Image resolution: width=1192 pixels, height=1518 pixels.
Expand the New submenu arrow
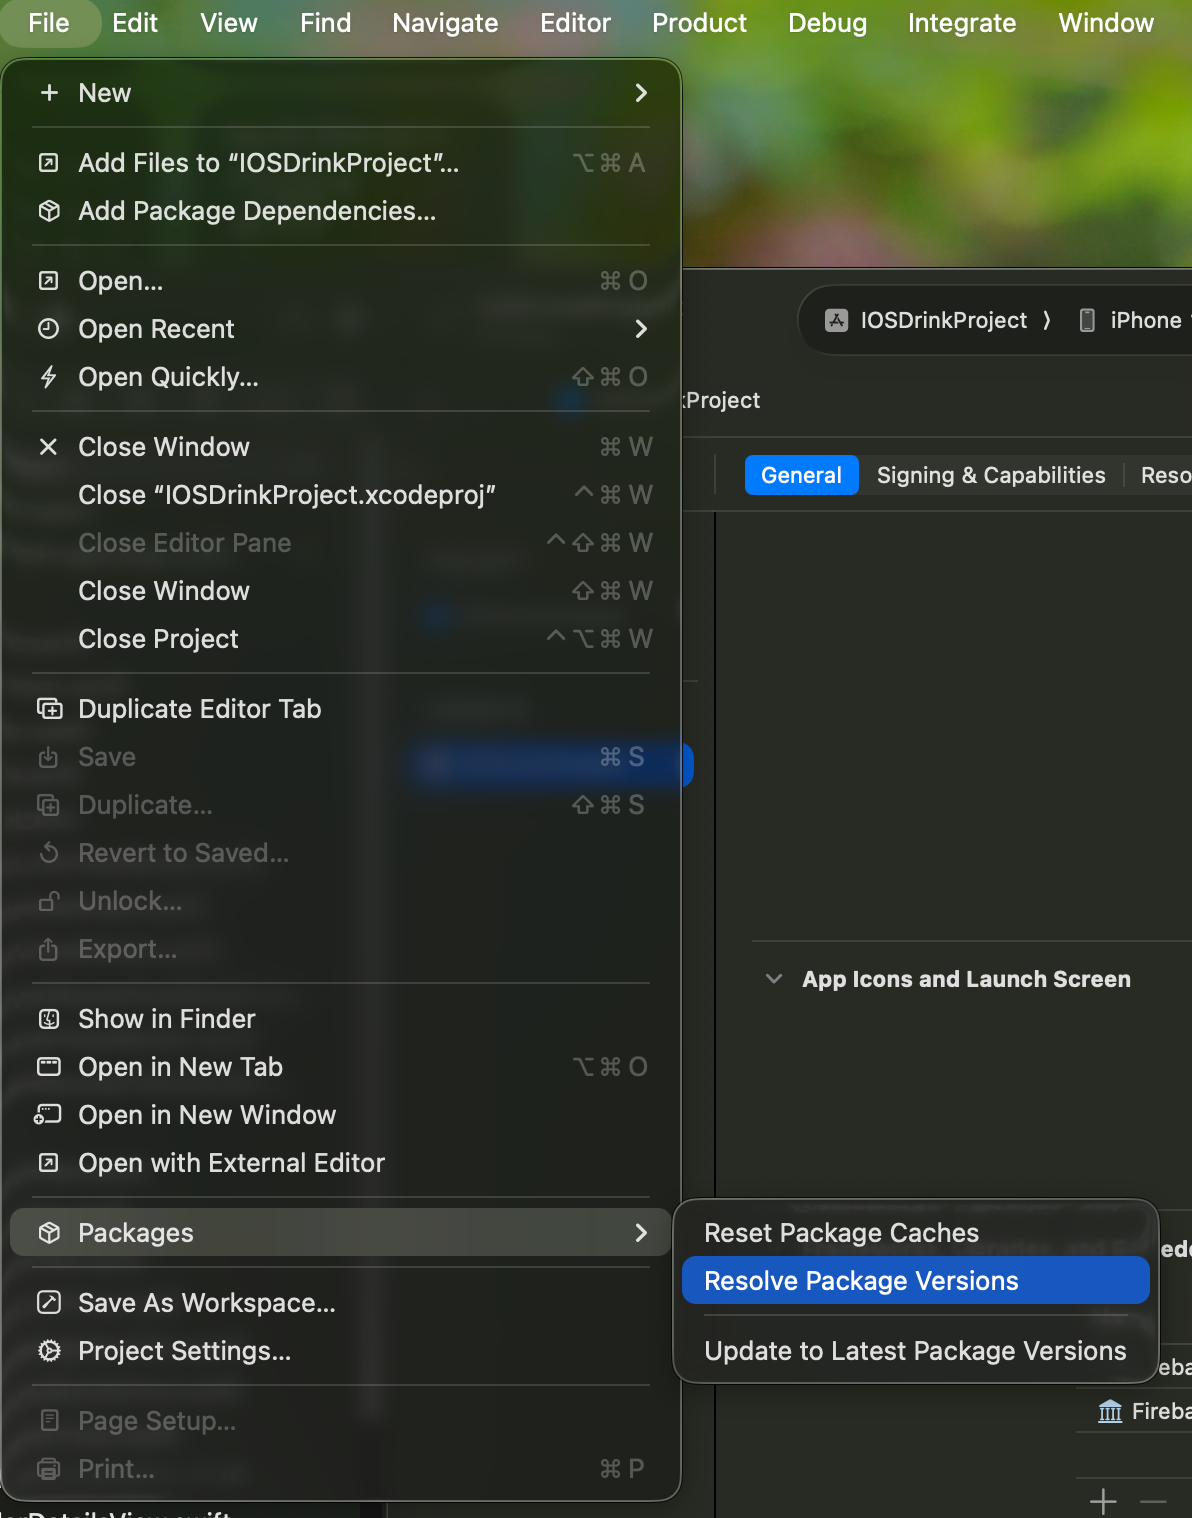(641, 93)
